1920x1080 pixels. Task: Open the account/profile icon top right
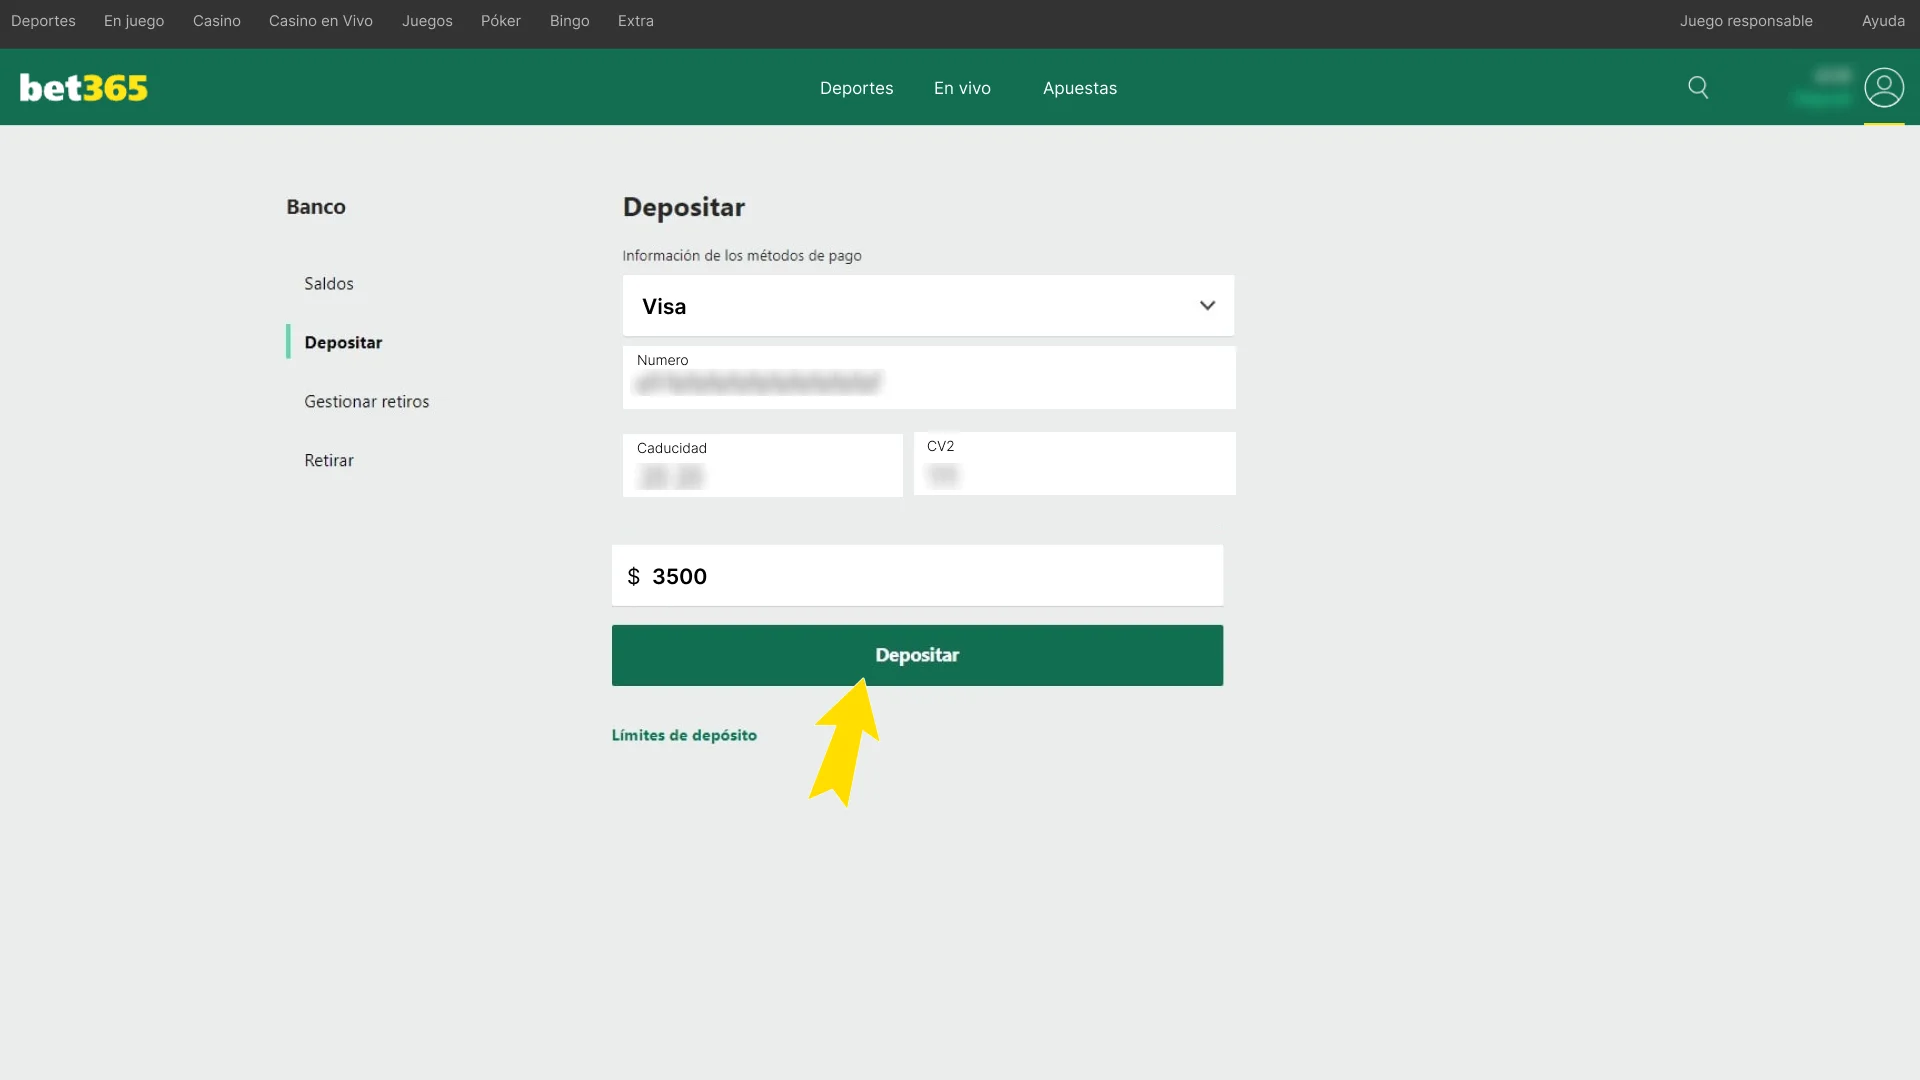pyautogui.click(x=1885, y=88)
